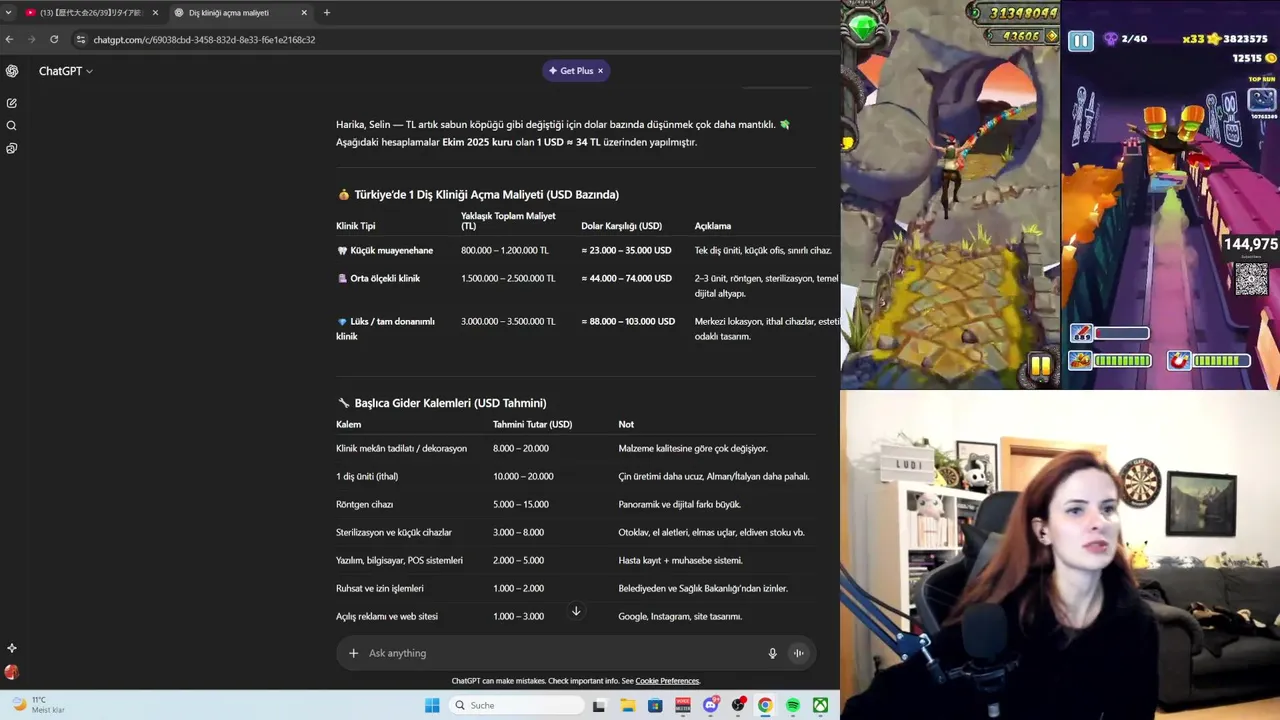Image resolution: width=1280 pixels, height=720 pixels.
Task: View site information icon in address bar
Action: point(81,40)
